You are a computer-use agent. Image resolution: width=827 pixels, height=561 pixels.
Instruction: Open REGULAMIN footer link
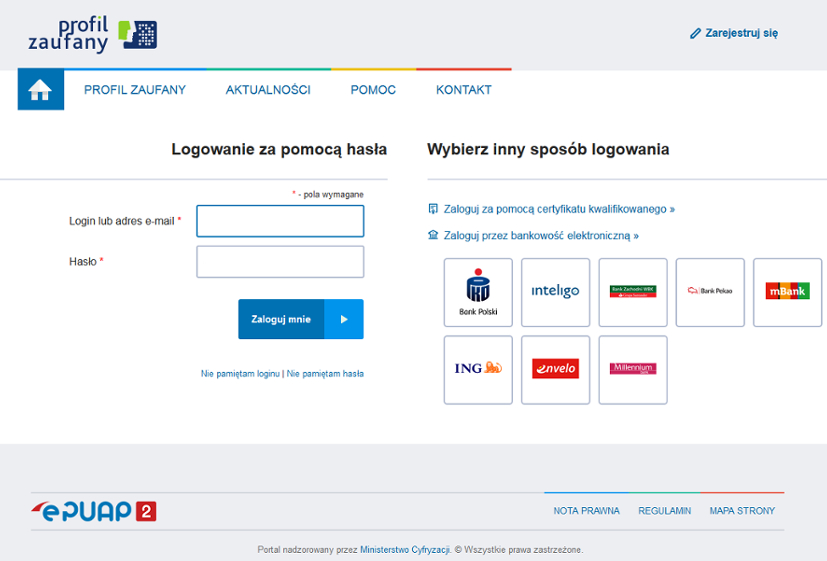(665, 511)
